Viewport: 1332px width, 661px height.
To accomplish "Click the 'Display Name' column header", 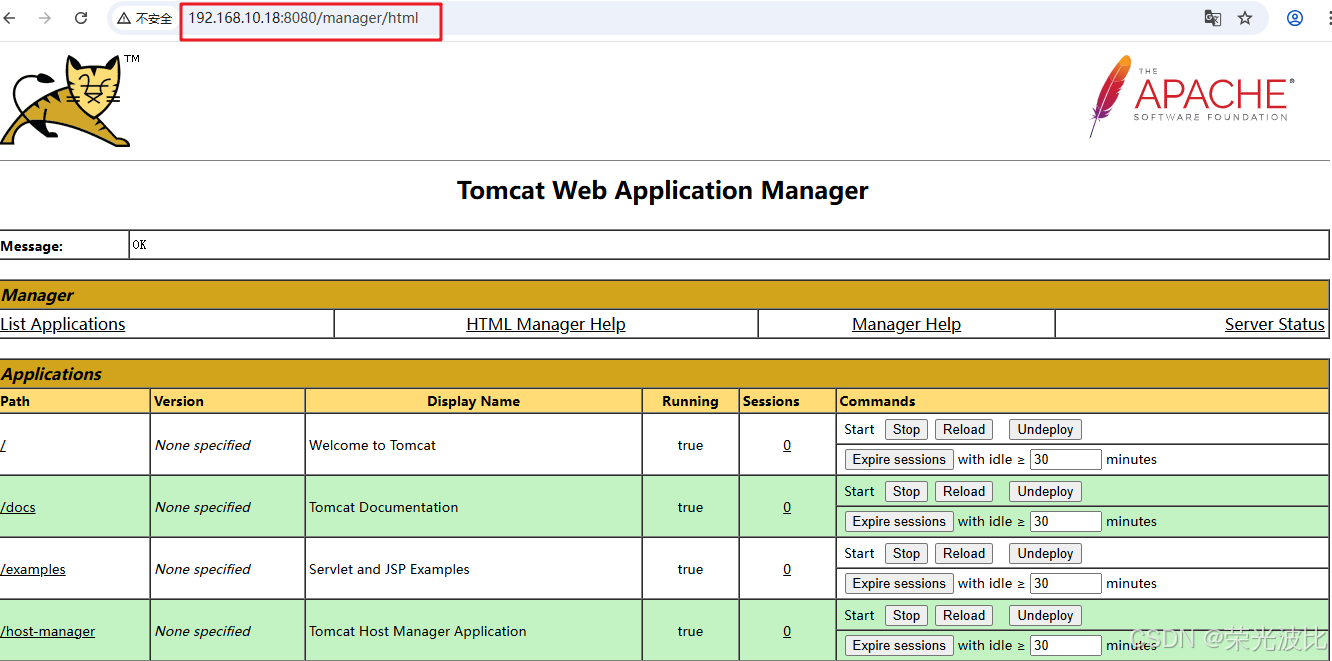I will [473, 401].
